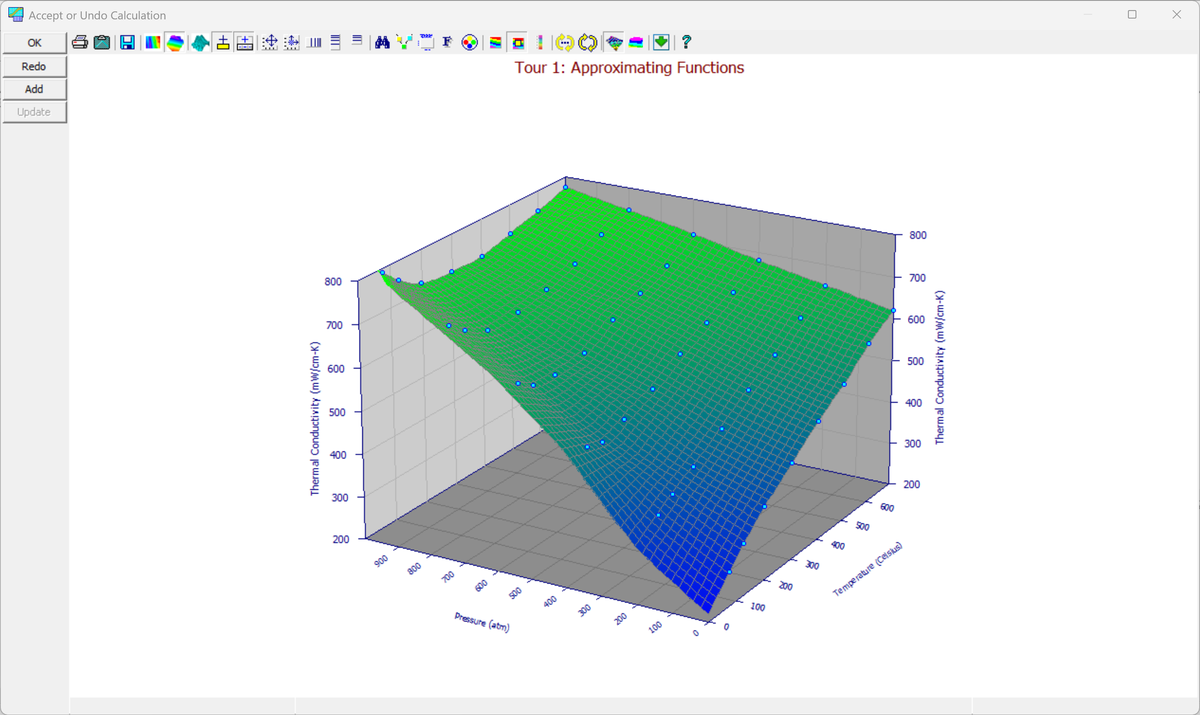
Task: Click the vertical color scale legend icon
Action: pyautogui.click(x=540, y=42)
